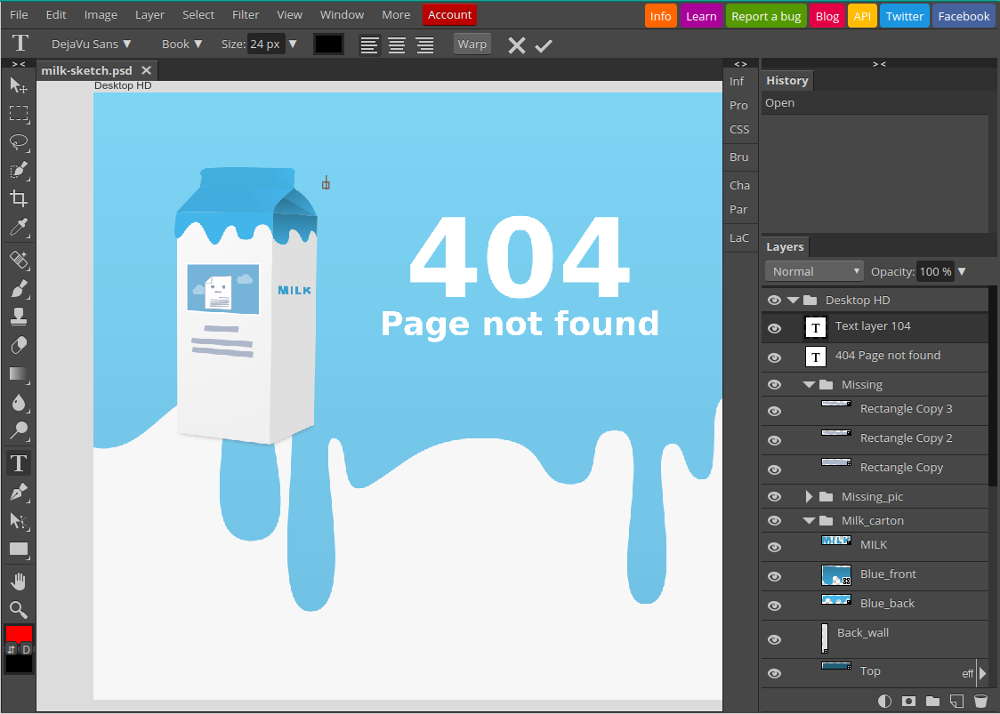The image size is (1000, 714).
Task: Open the Normal blend mode dropdown
Action: 814,272
